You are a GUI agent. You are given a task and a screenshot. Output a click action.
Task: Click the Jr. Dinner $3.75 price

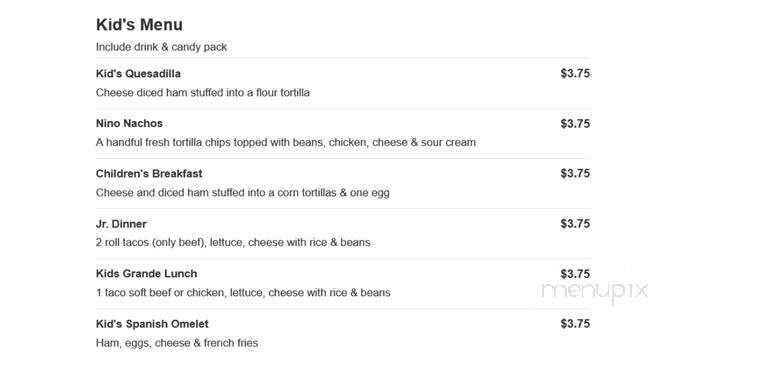point(575,224)
